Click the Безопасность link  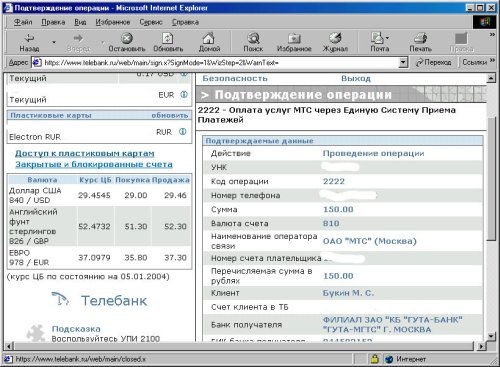click(235, 79)
